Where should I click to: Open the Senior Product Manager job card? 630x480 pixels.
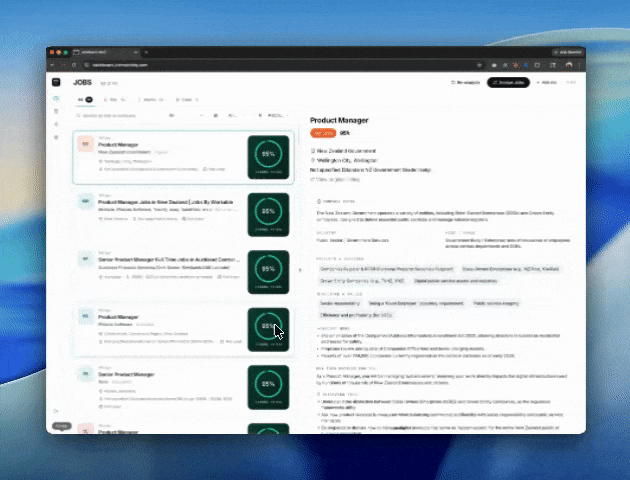tap(183, 387)
